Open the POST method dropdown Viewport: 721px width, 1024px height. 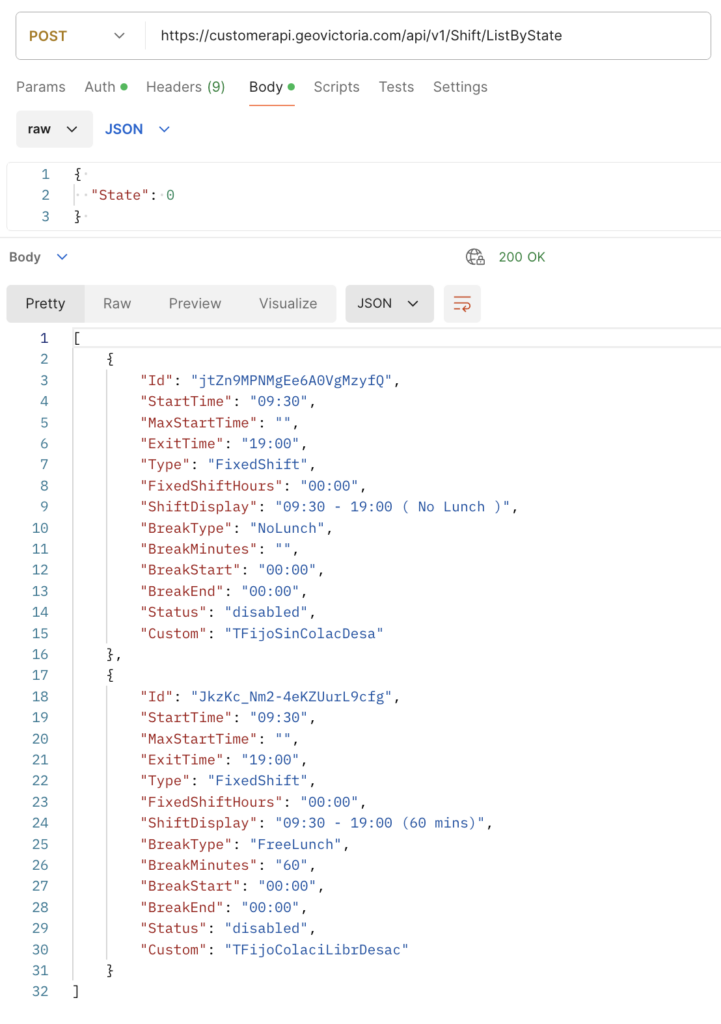click(76, 36)
